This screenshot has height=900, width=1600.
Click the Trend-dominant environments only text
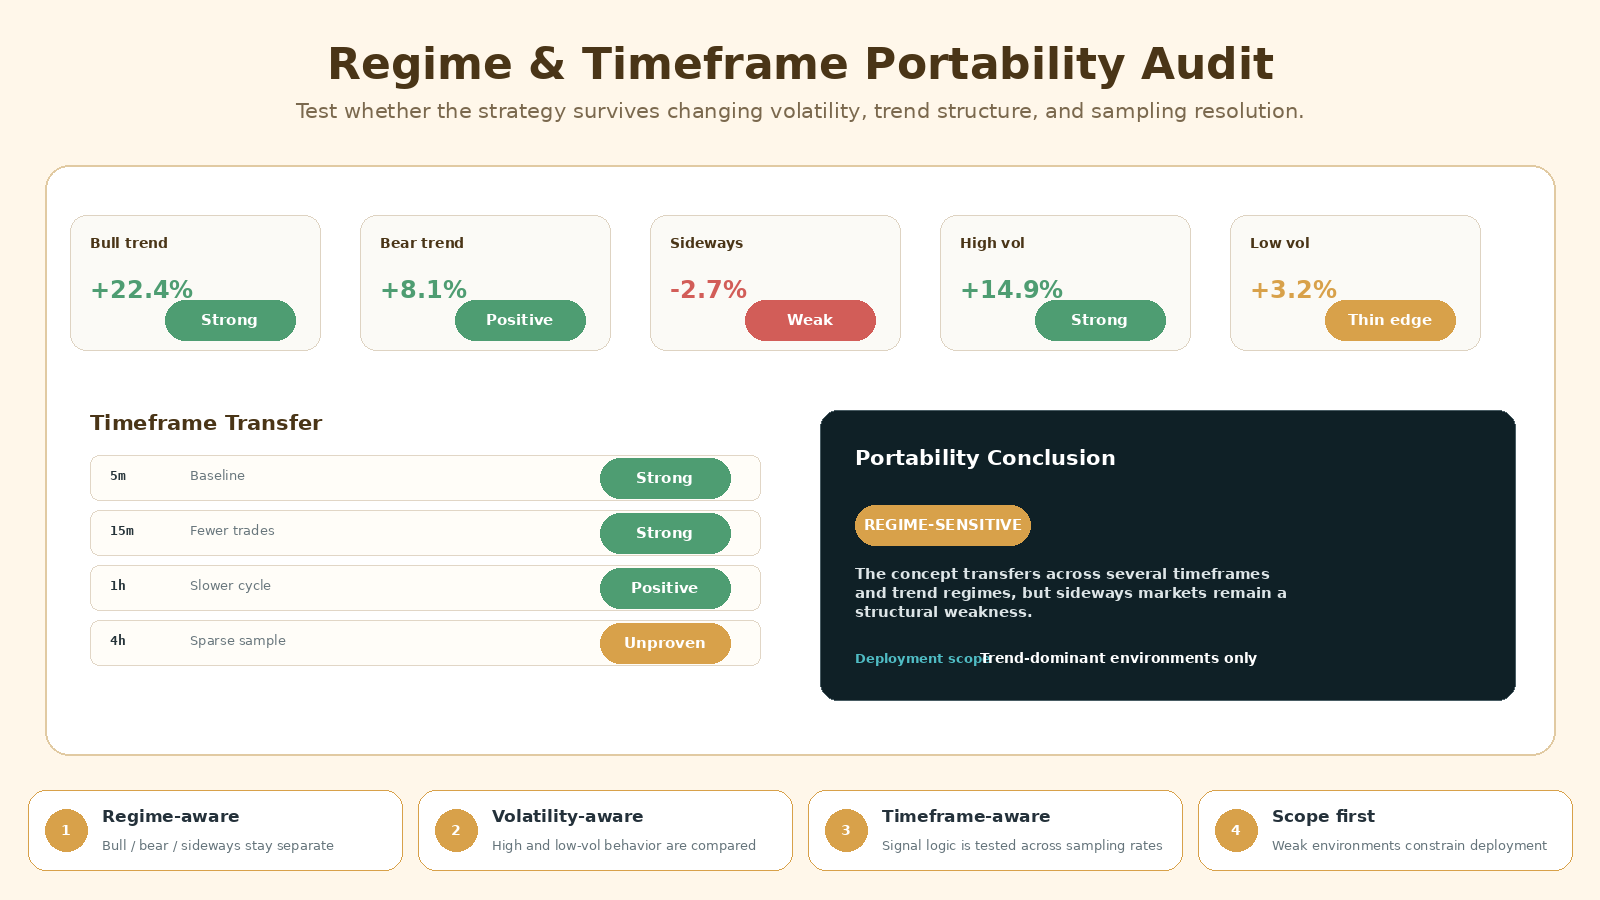[x=1119, y=658]
